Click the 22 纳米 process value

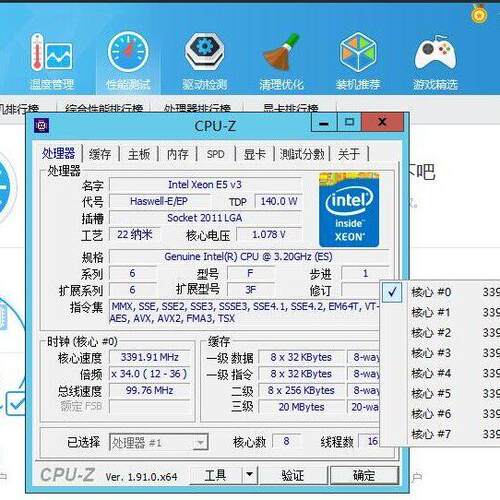(x=135, y=235)
